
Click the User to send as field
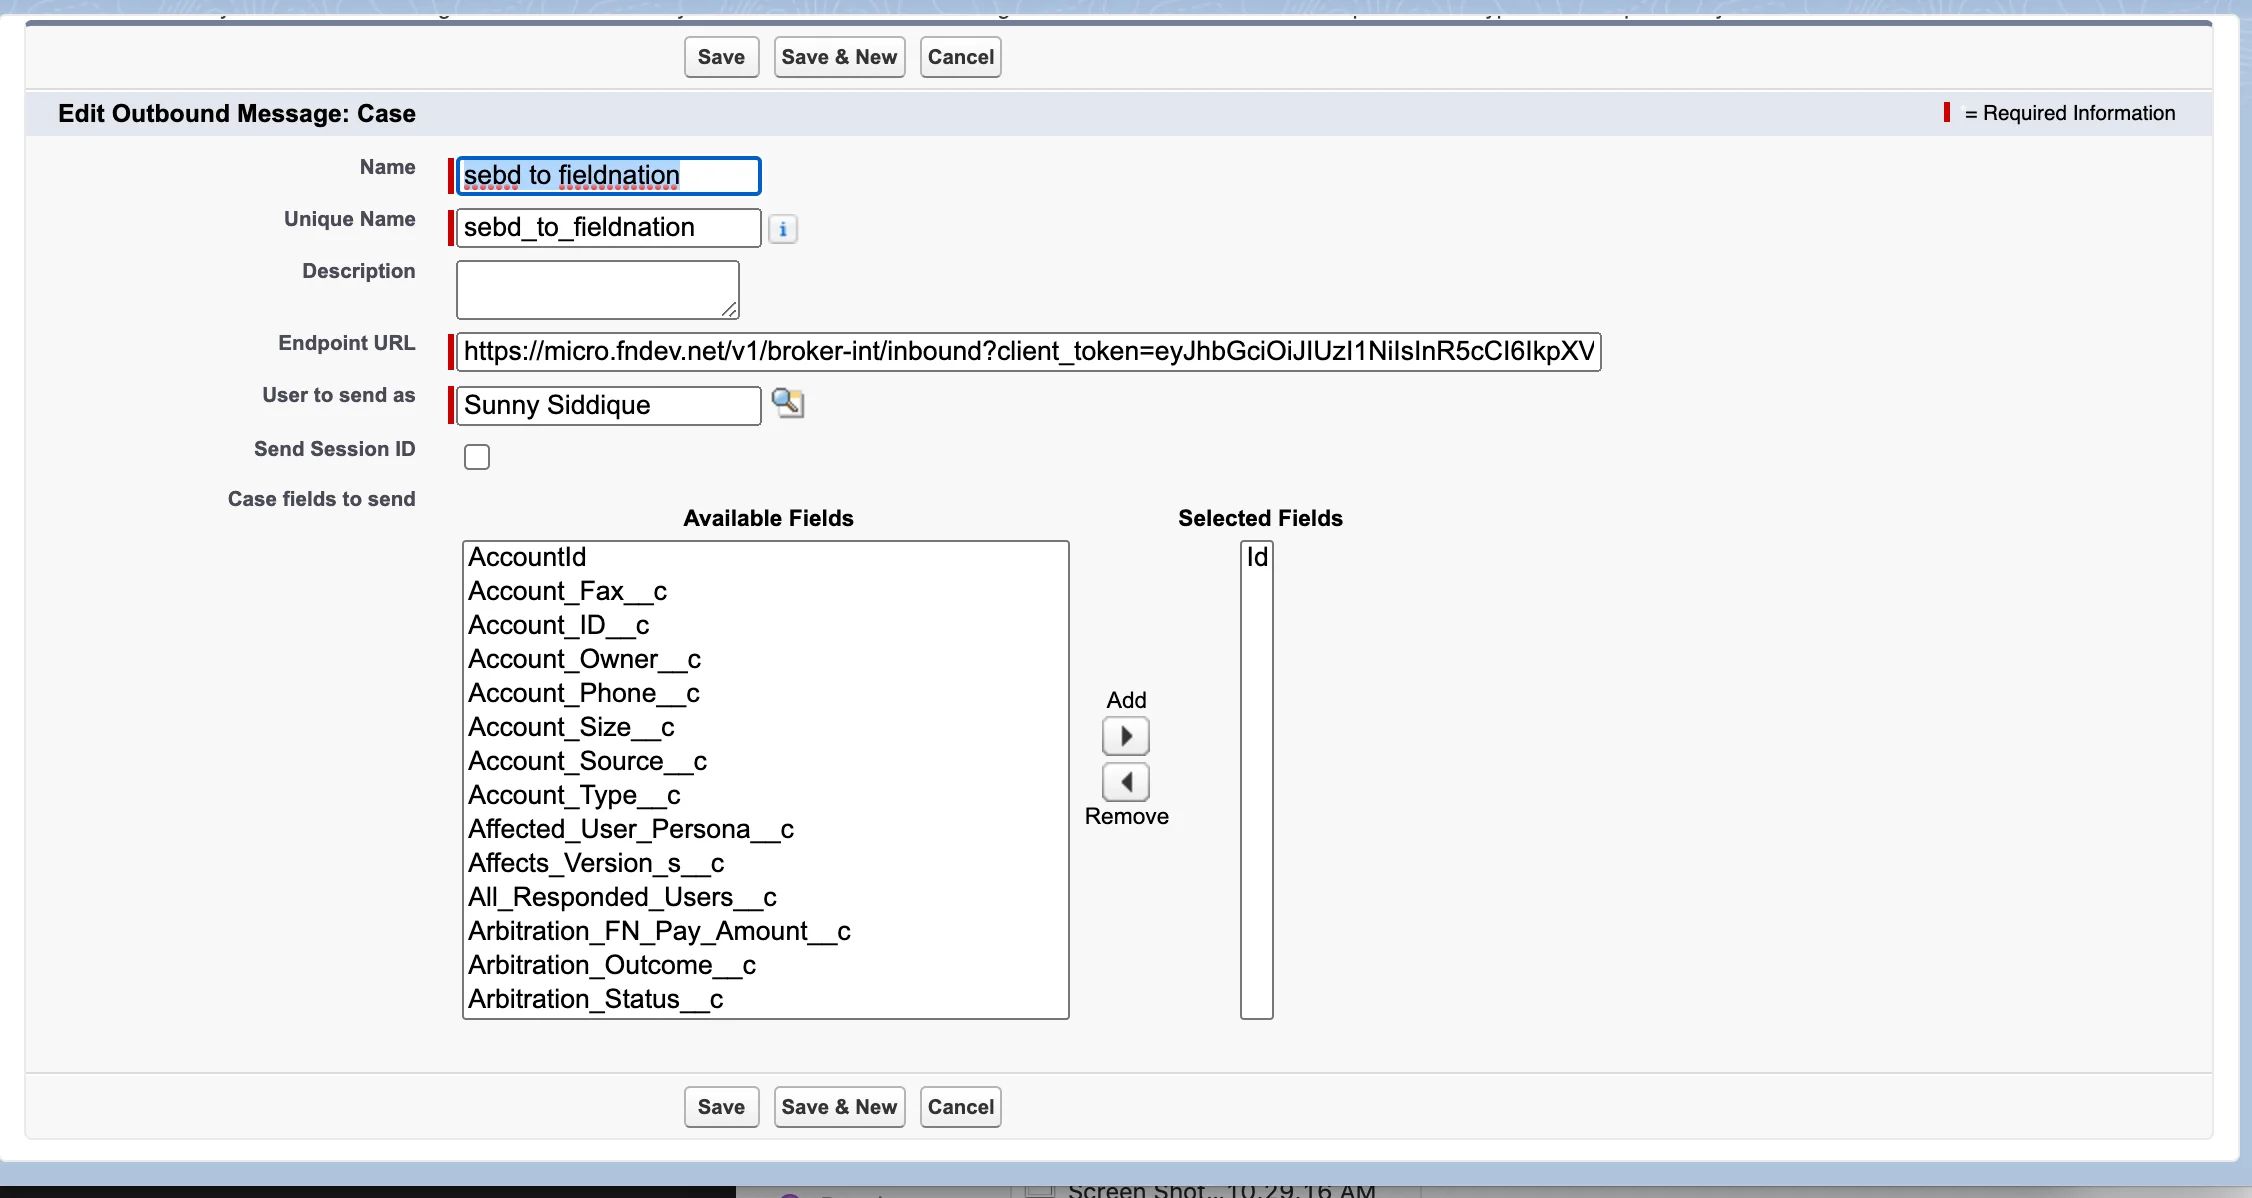(x=608, y=405)
